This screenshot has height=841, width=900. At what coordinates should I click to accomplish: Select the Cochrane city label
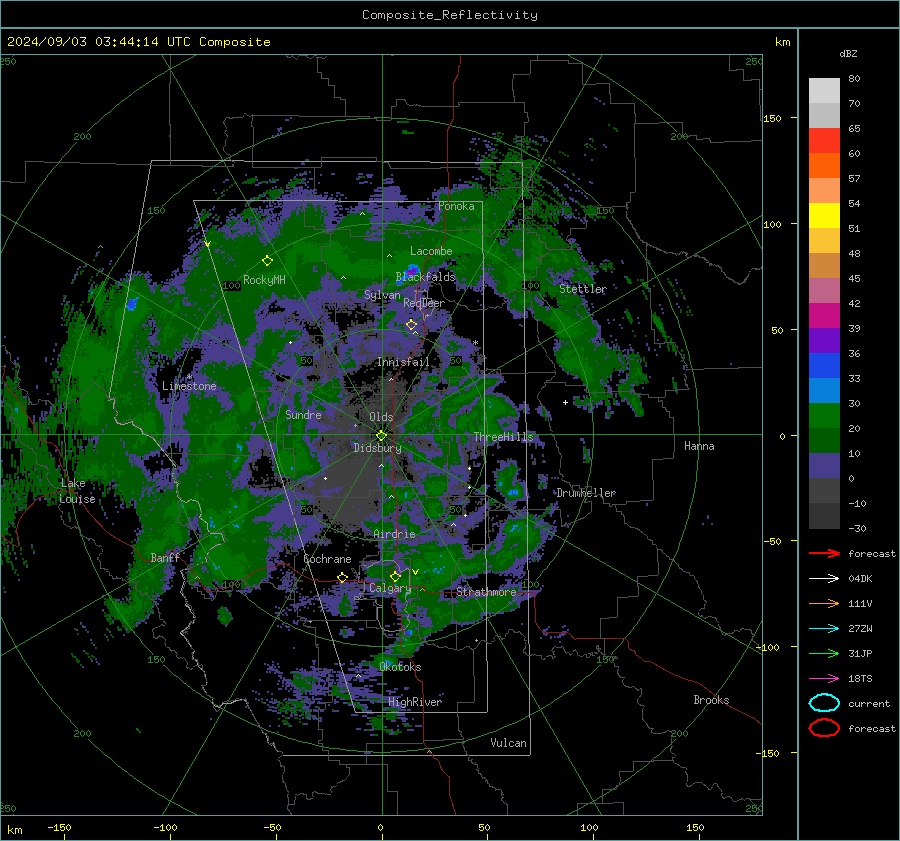click(327, 559)
